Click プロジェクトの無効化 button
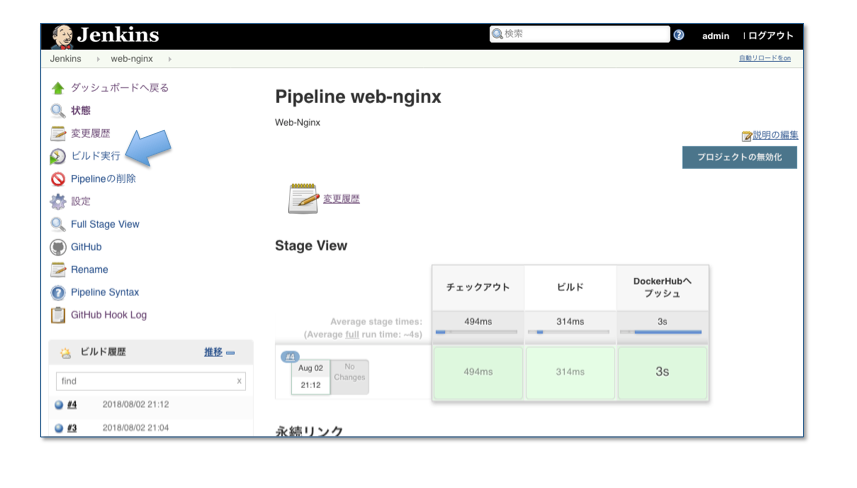The width and height of the screenshot is (857, 488). tap(739, 157)
